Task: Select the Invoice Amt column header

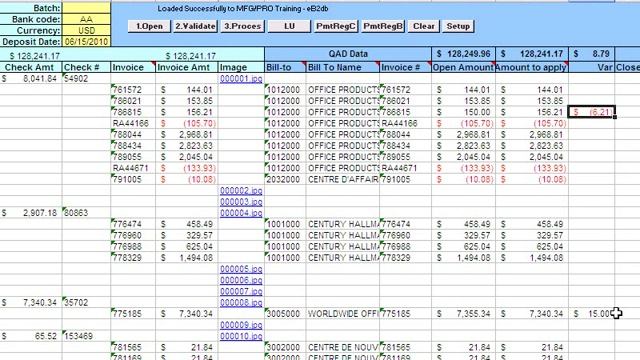Action: [187, 67]
